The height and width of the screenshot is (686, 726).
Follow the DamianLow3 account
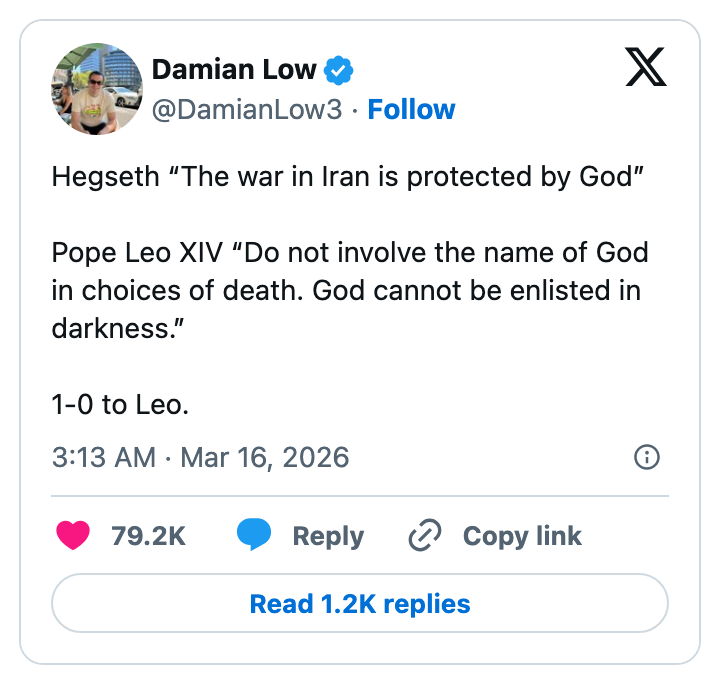click(x=411, y=109)
